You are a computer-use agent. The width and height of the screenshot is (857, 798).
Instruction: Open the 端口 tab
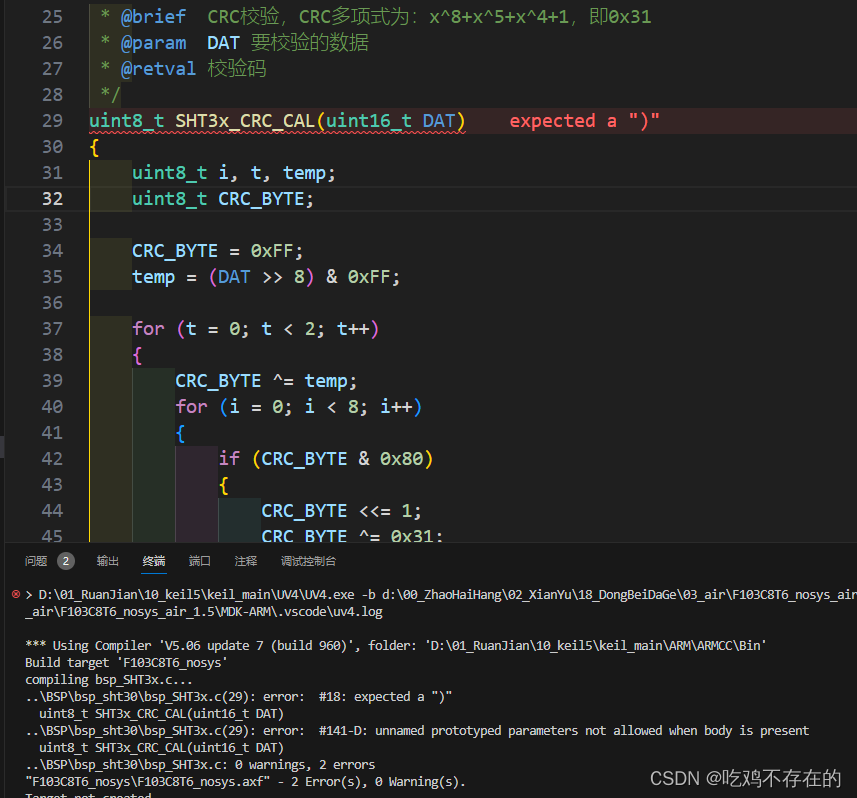(199, 561)
